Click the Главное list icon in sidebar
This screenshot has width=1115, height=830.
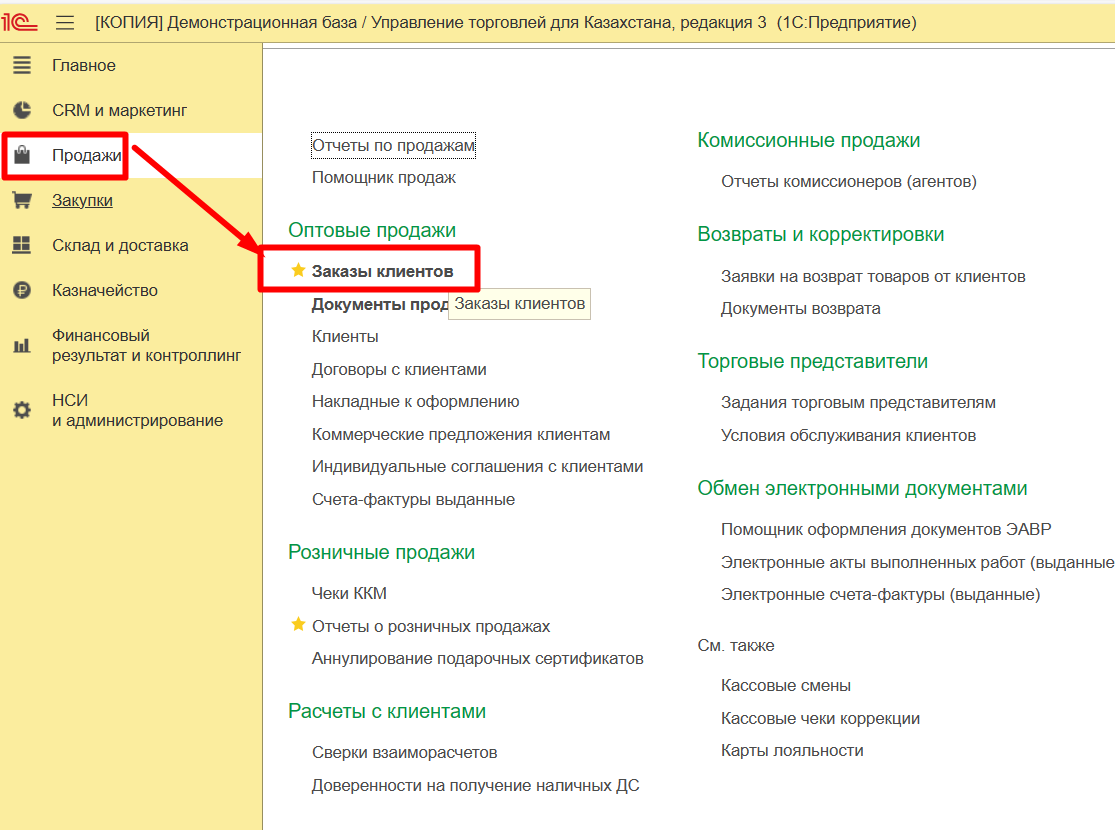point(21,66)
